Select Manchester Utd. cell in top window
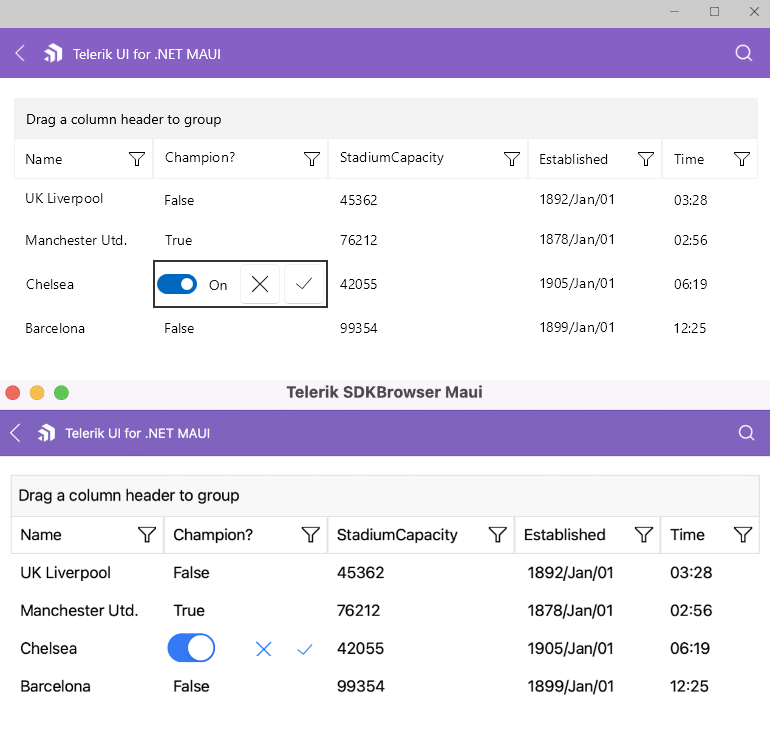 click(76, 240)
